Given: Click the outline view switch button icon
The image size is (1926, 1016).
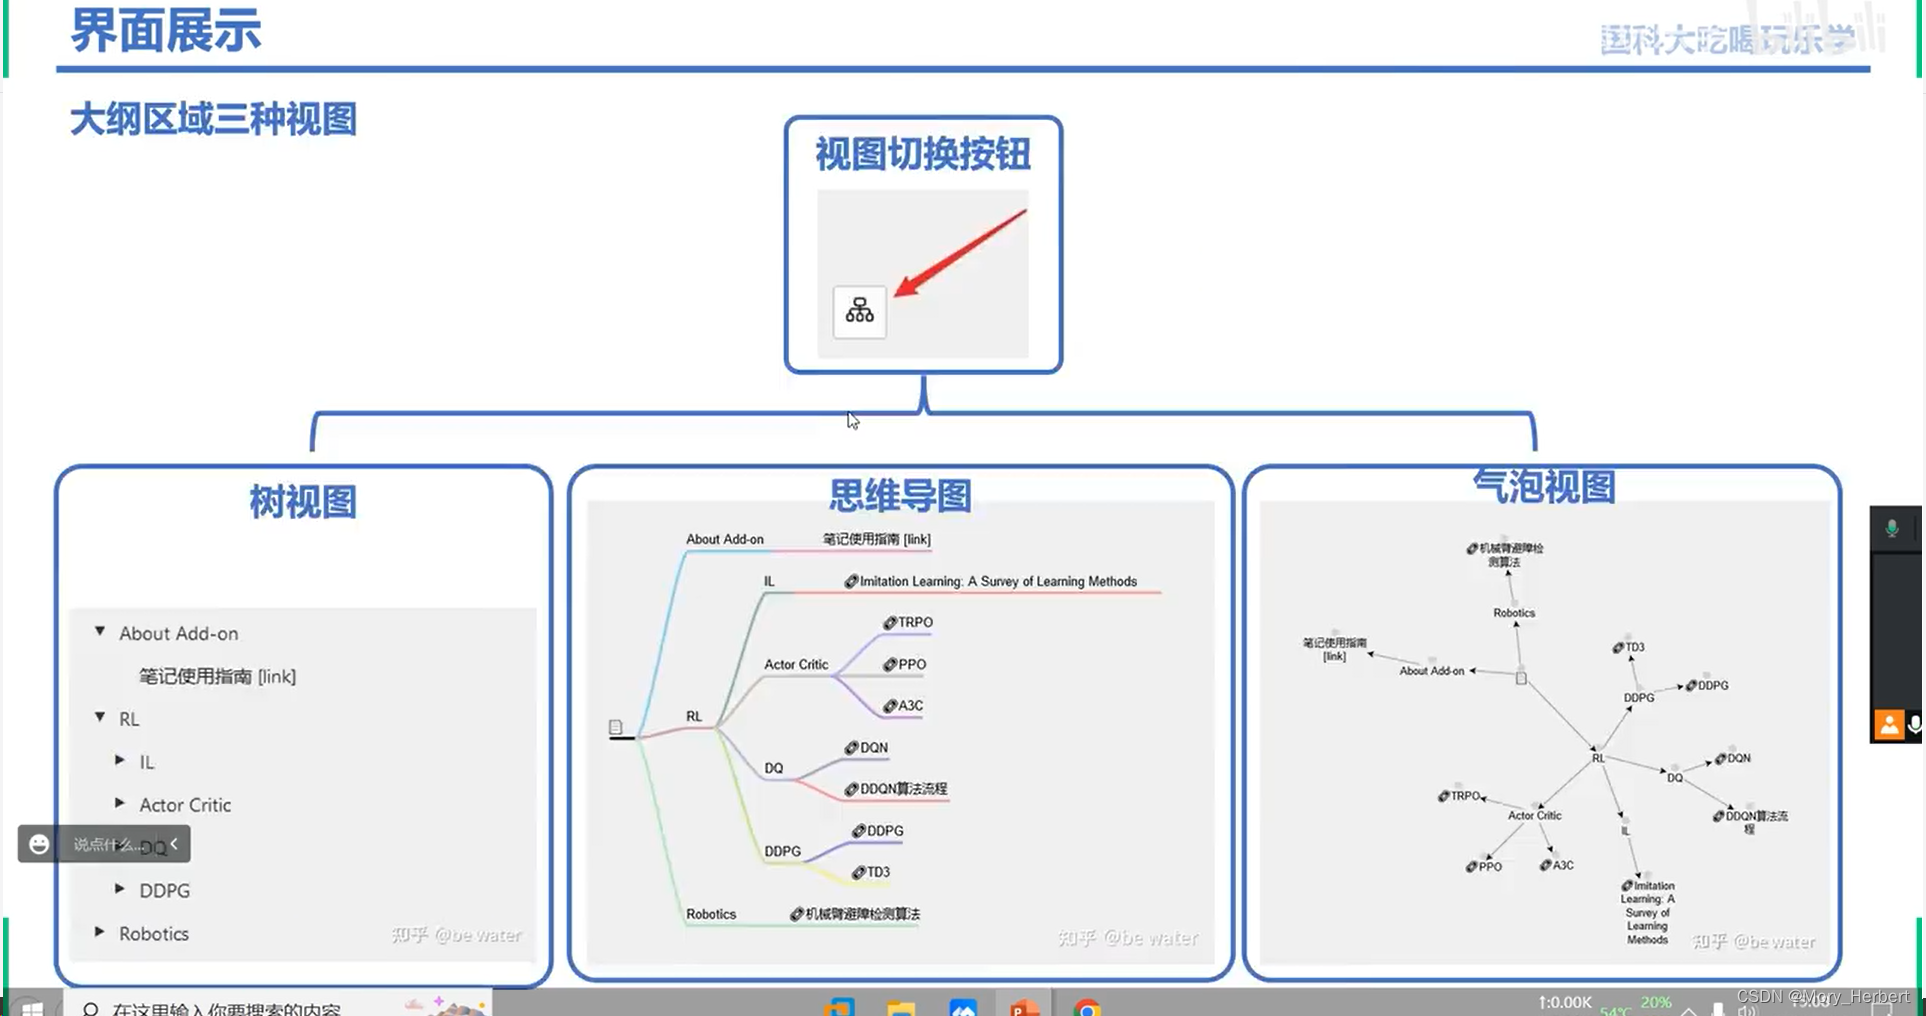Looking at the screenshot, I should 859,311.
